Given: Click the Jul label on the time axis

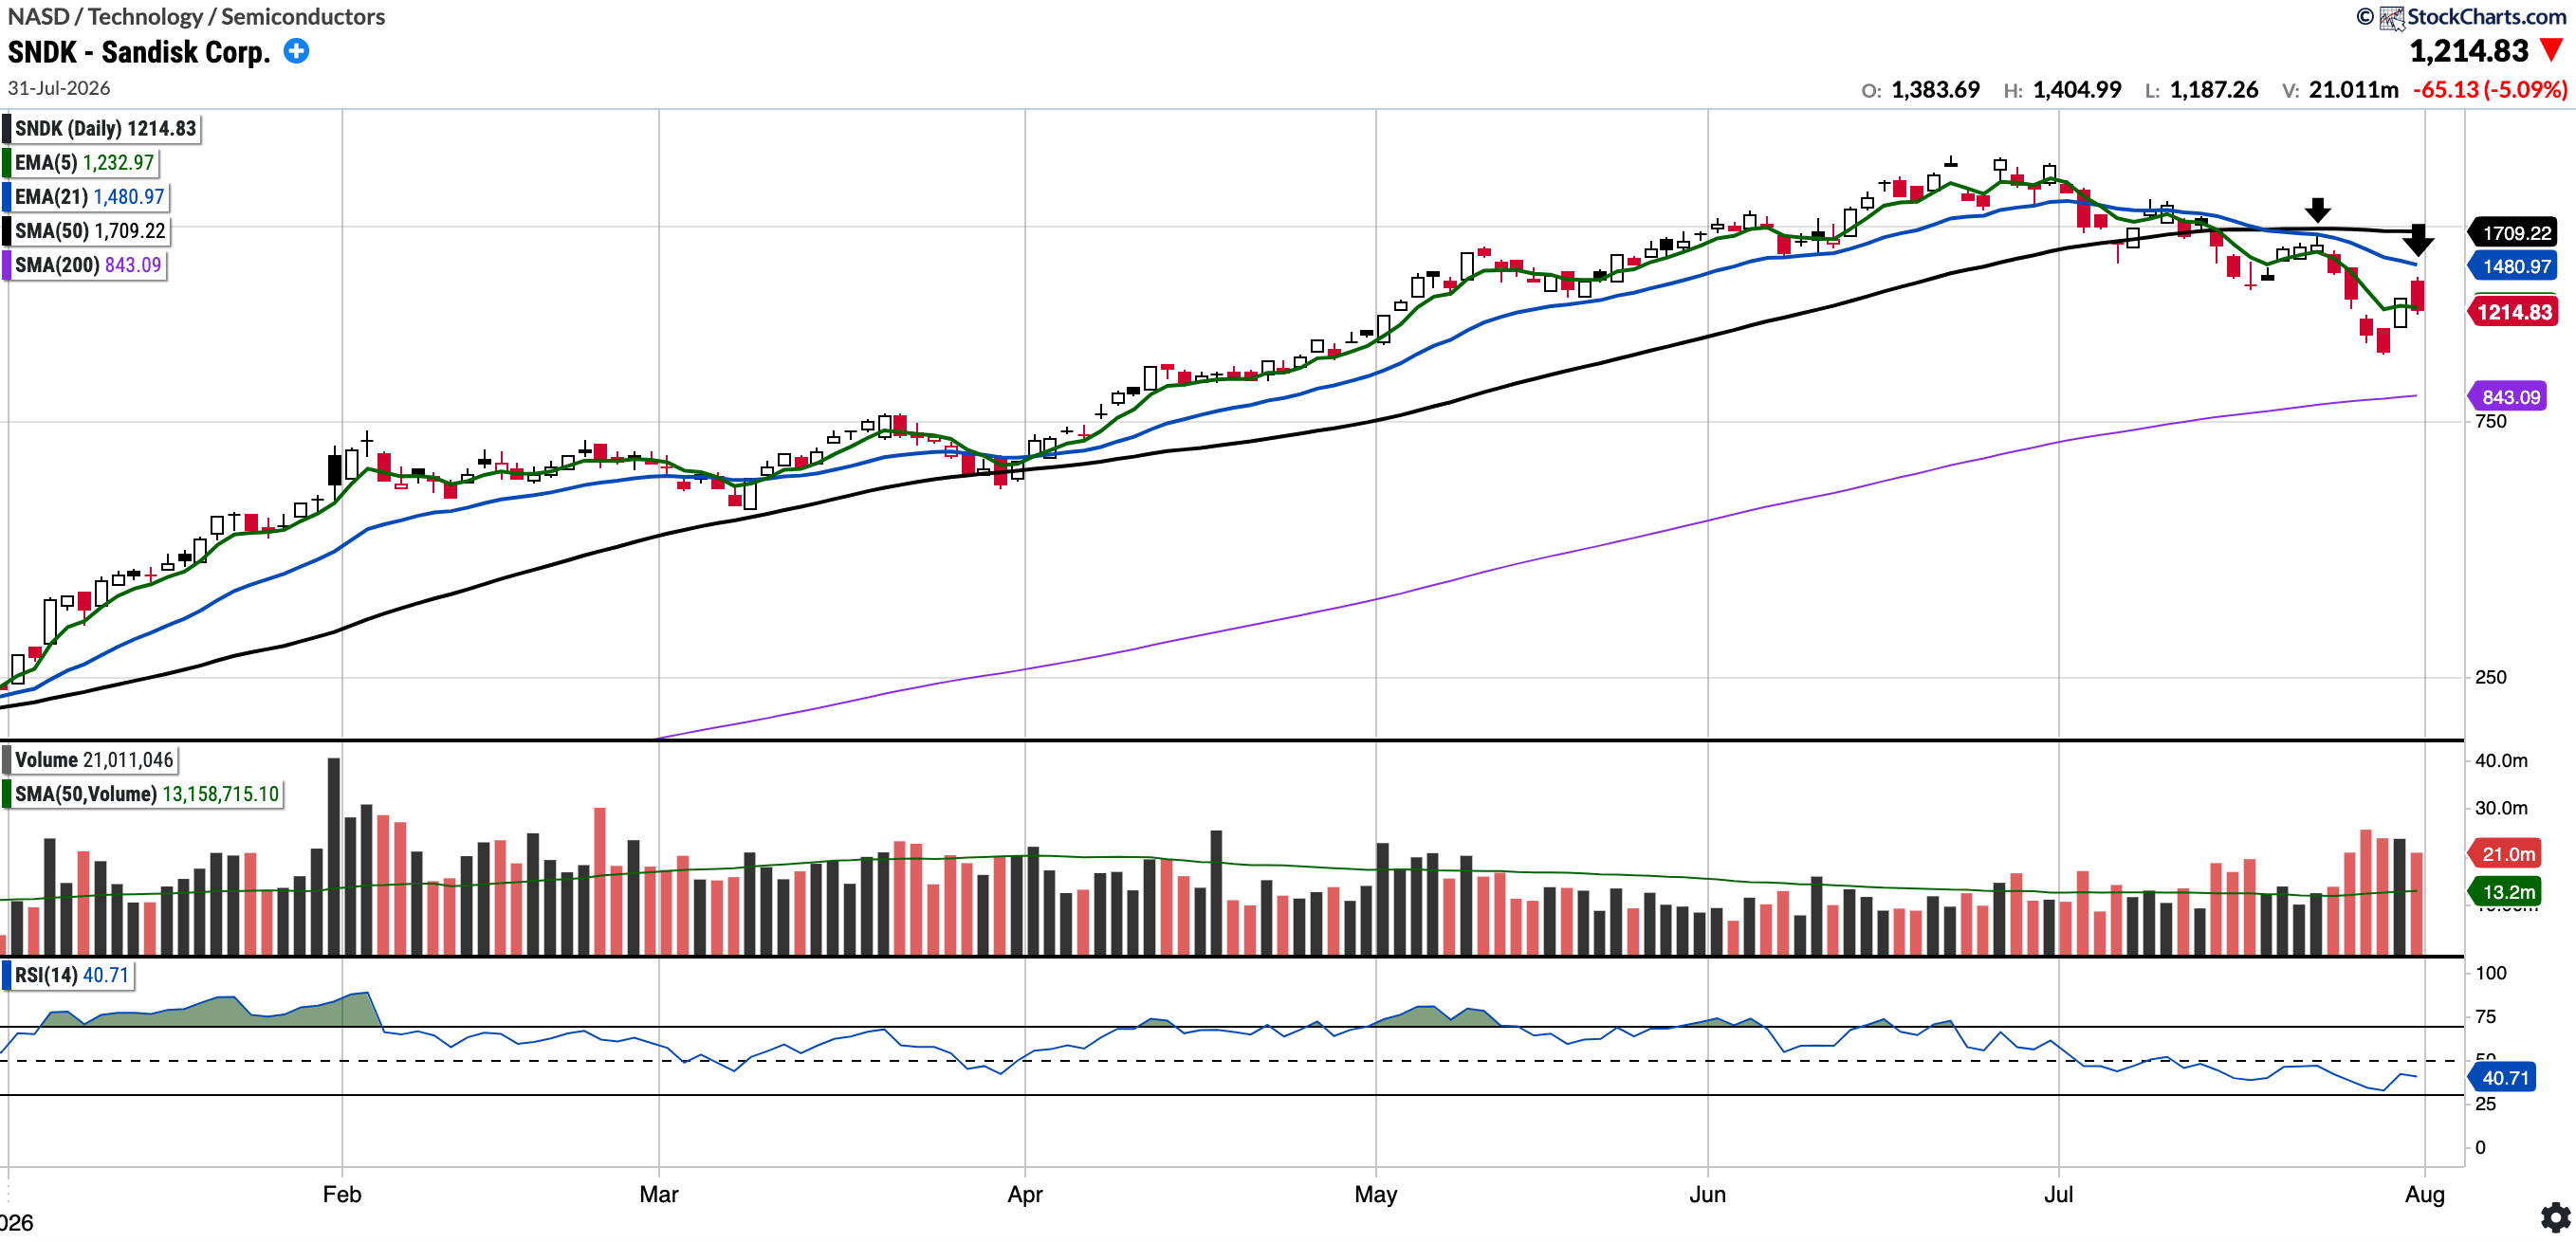Looking at the screenshot, I should coord(2059,1194).
